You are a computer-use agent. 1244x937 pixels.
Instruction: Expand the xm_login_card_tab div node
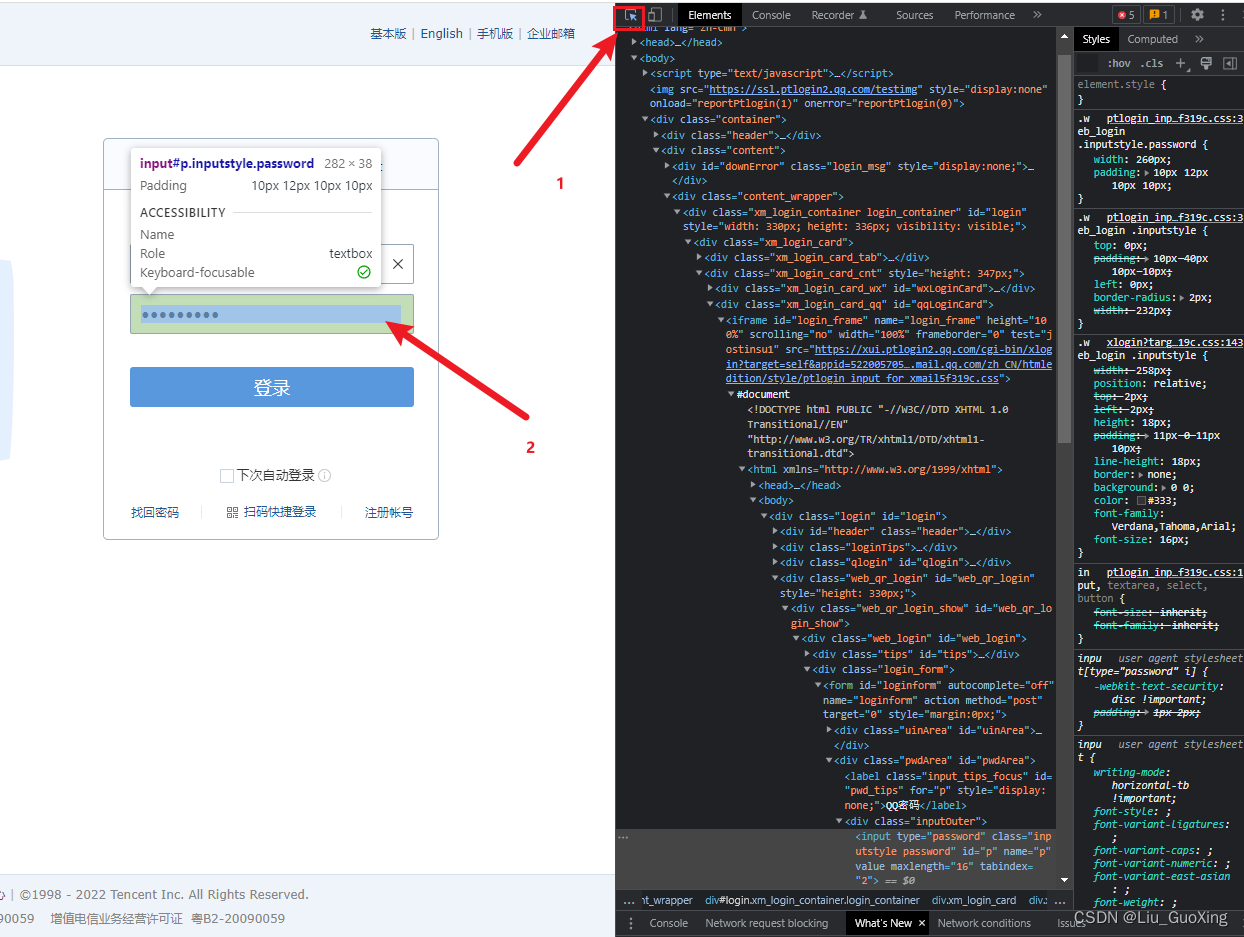(700, 257)
